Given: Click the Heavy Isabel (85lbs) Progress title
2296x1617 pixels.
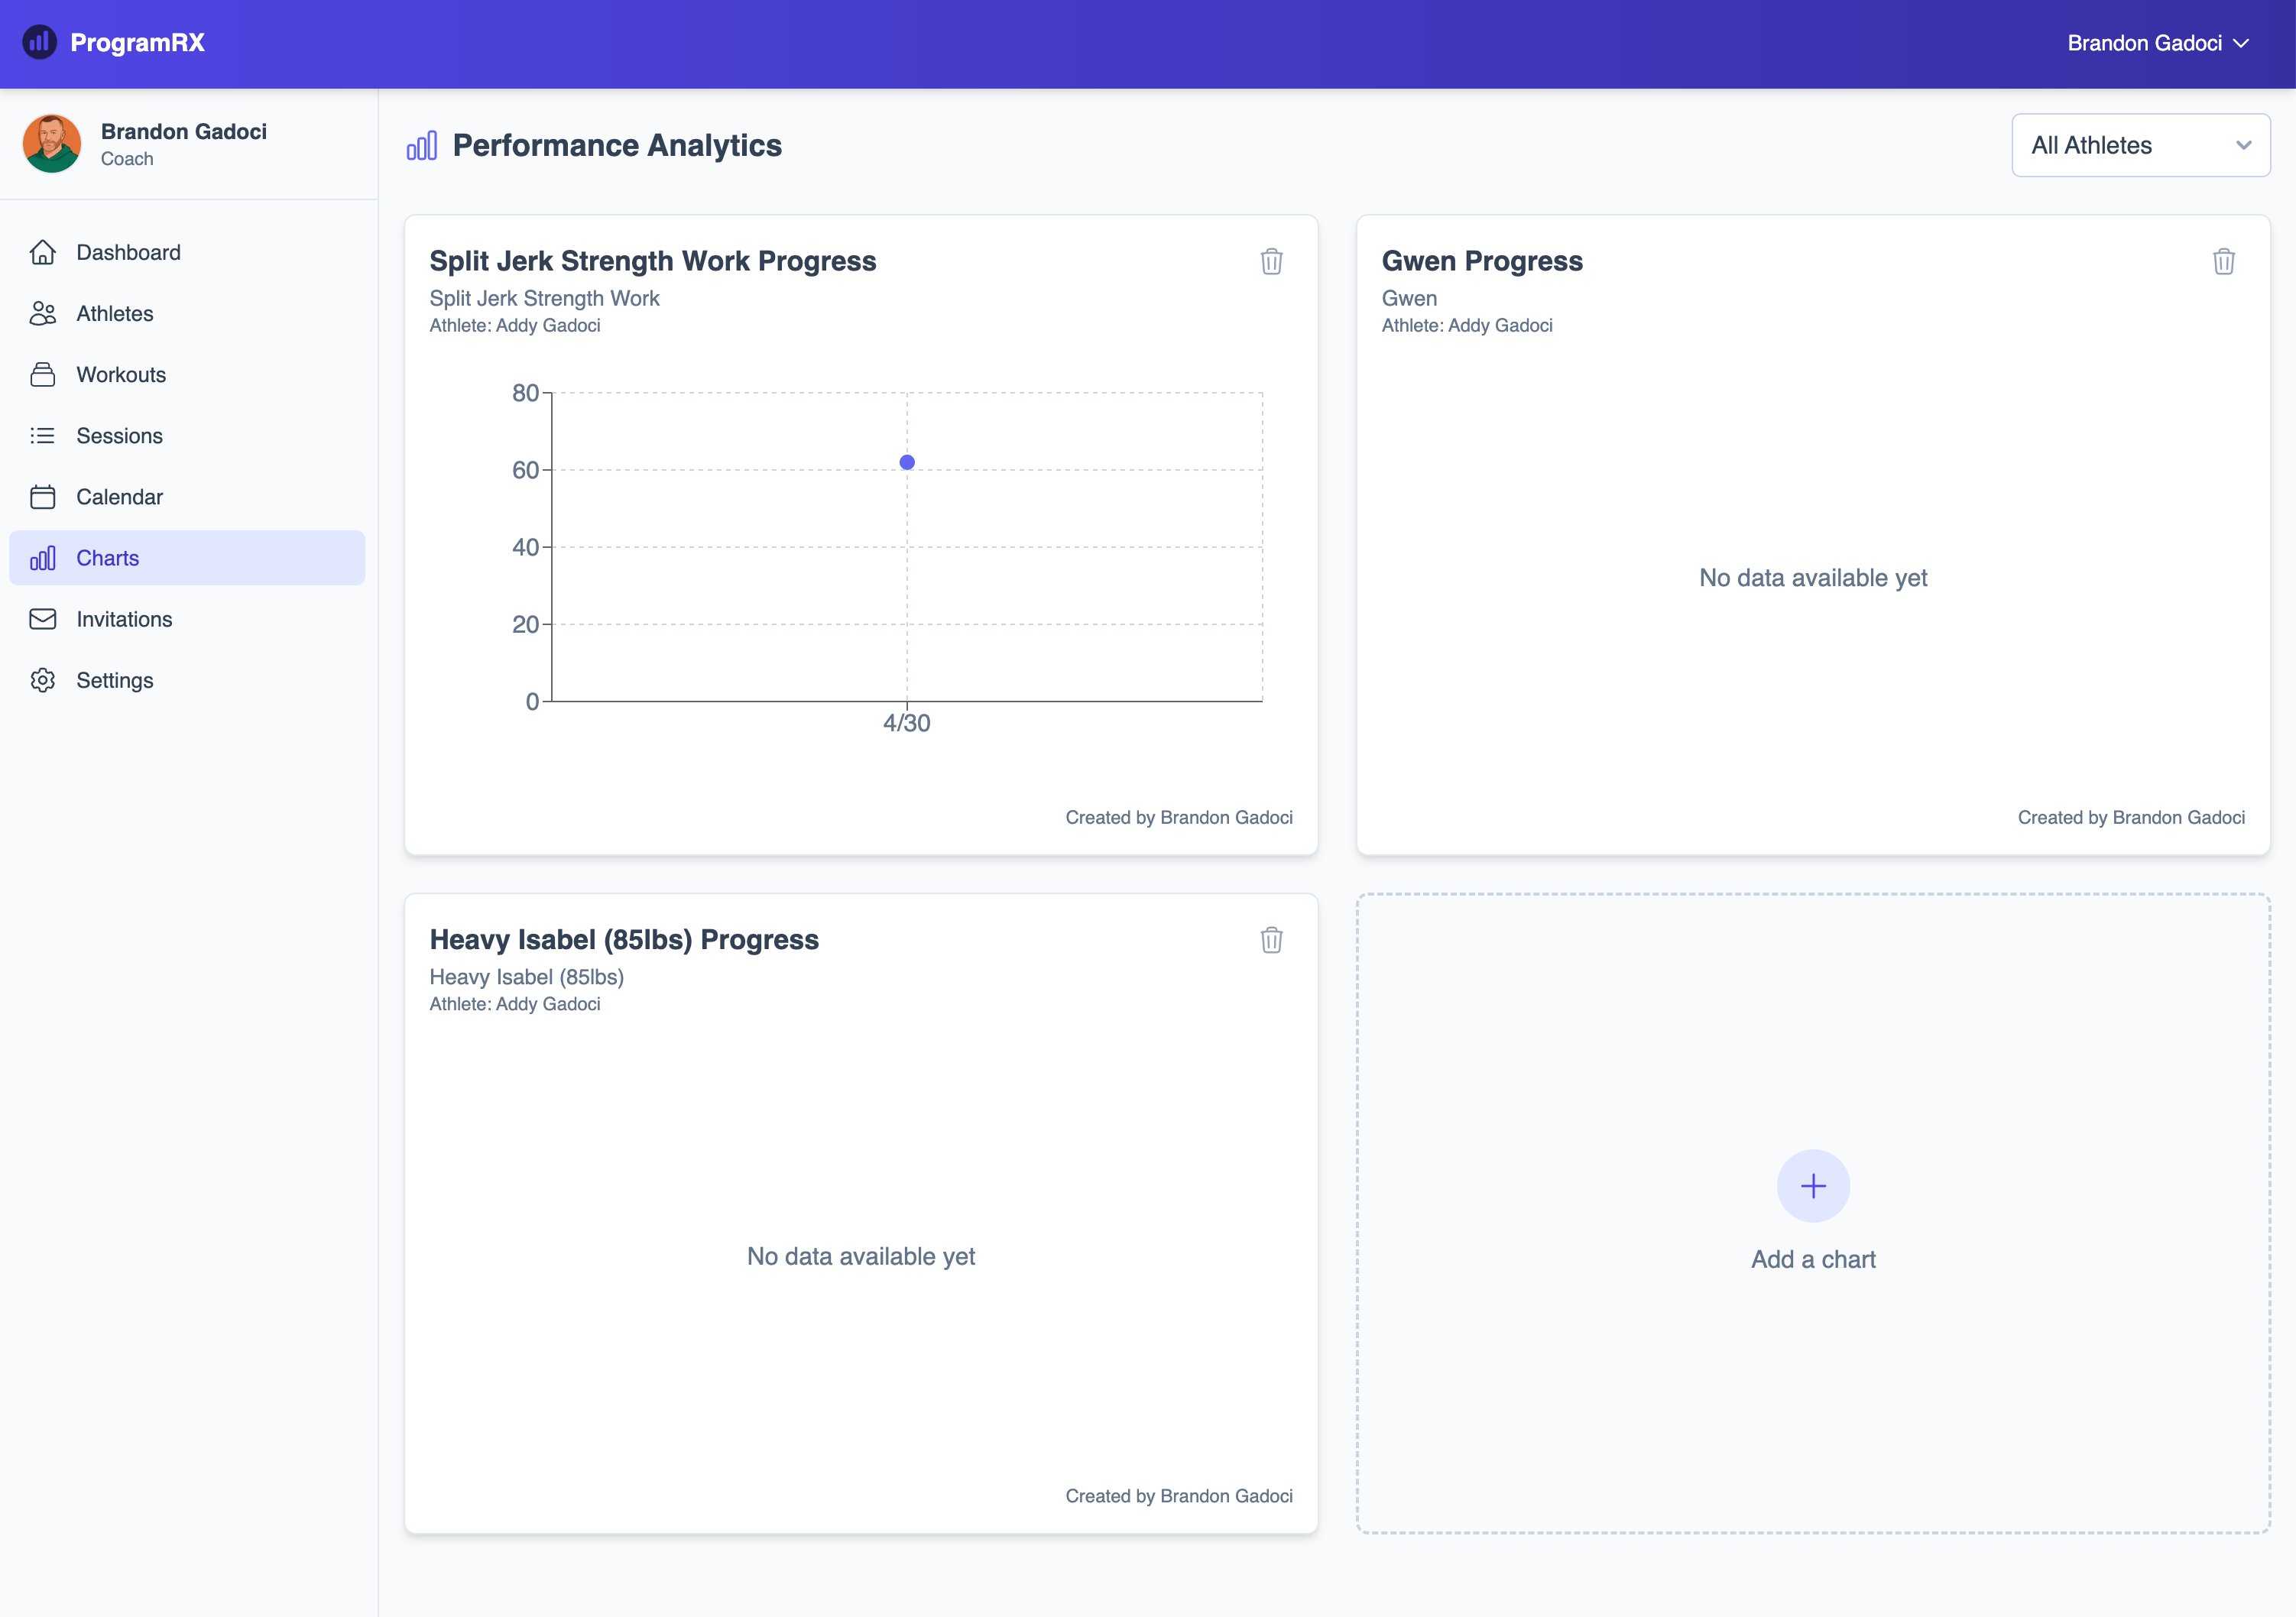Looking at the screenshot, I should pyautogui.click(x=624, y=940).
